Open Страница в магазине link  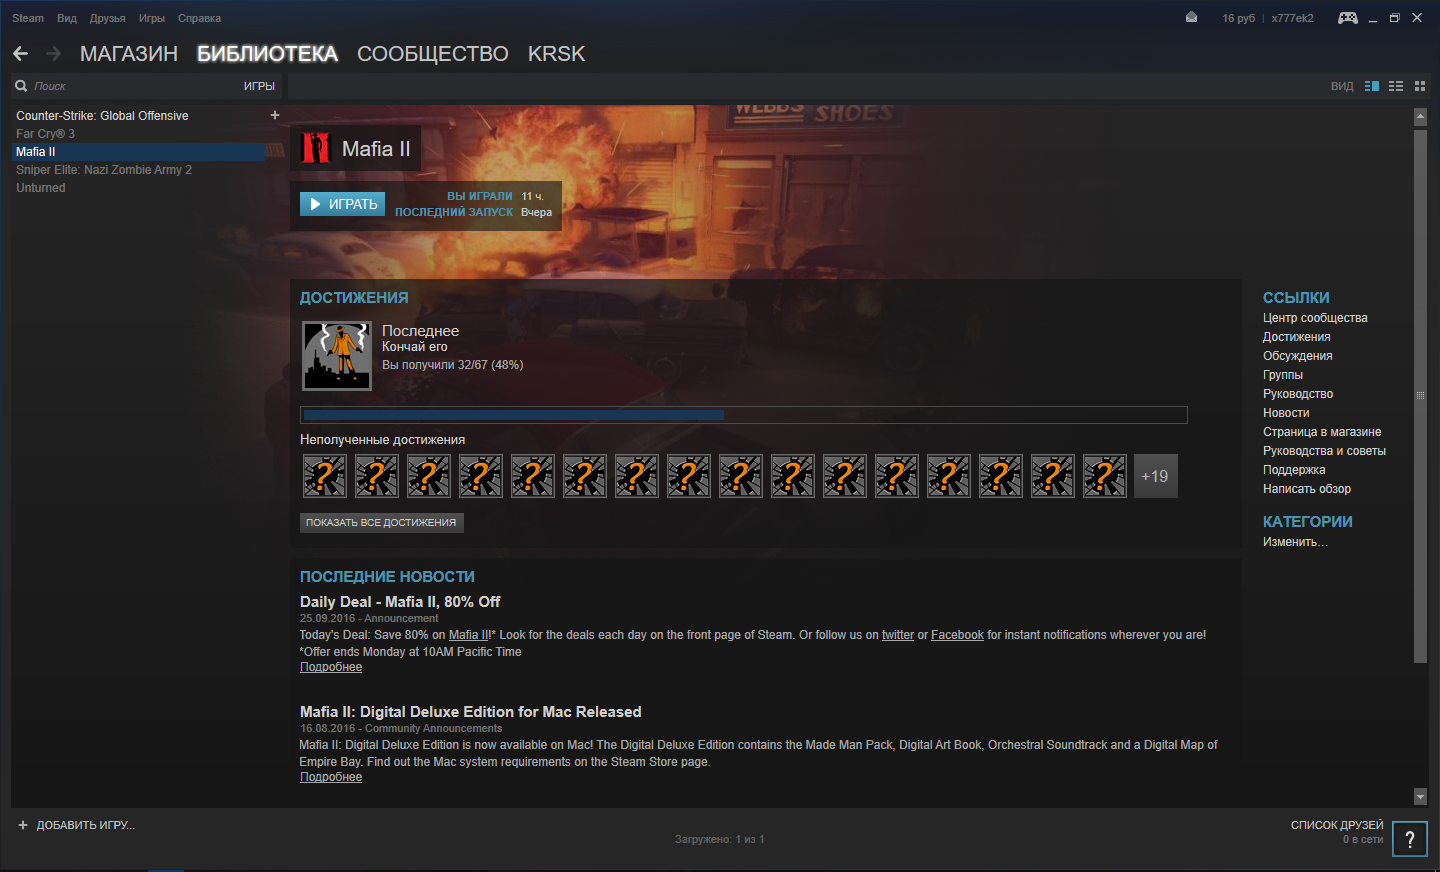pos(1322,432)
